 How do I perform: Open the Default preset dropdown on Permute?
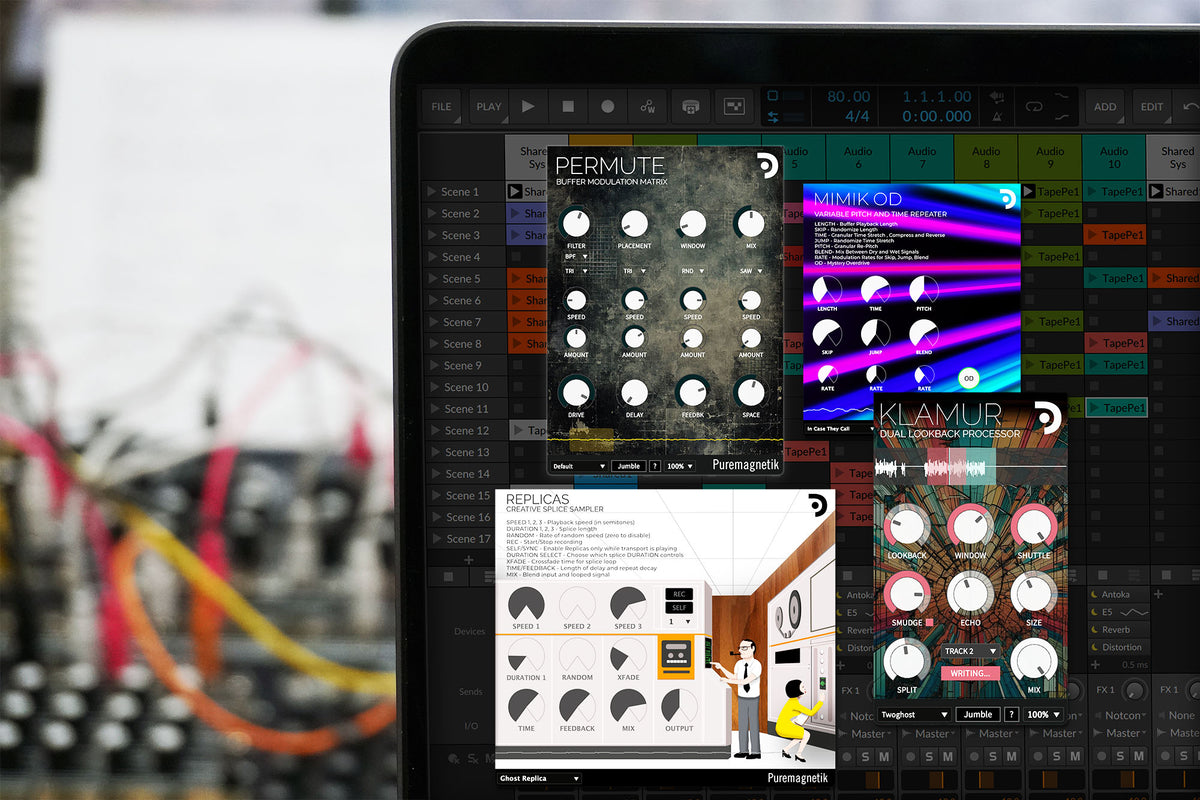(578, 465)
